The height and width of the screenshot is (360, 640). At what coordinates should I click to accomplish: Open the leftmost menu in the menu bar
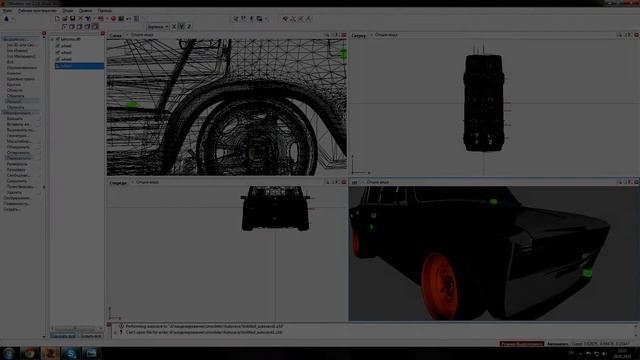tap(7, 11)
